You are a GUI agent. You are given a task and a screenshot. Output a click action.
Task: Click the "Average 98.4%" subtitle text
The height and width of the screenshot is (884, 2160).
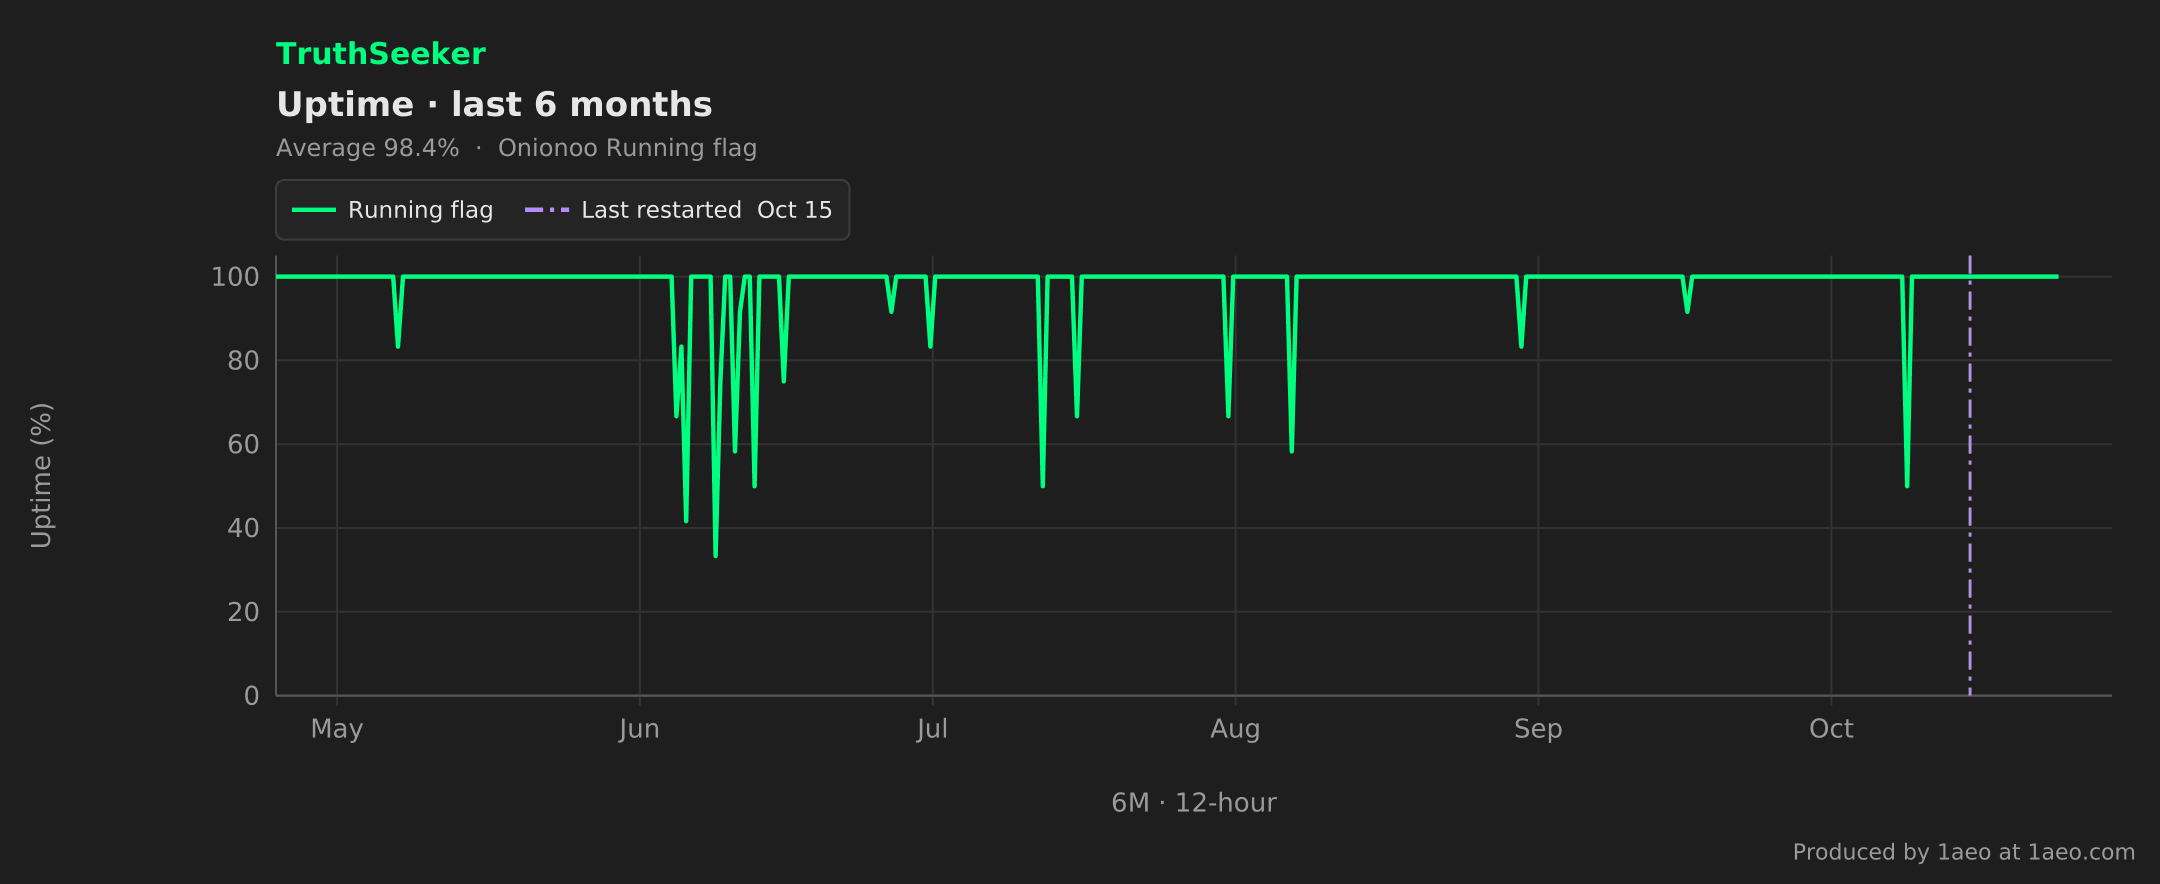pyautogui.click(x=368, y=148)
